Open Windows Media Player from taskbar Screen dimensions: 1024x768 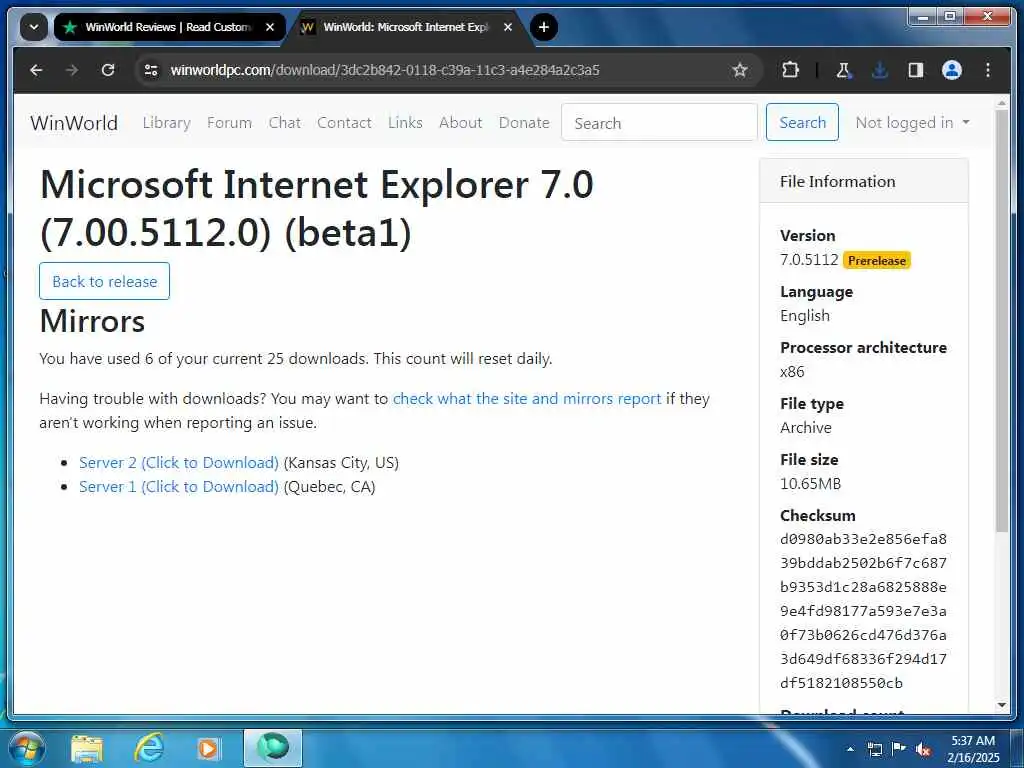209,748
